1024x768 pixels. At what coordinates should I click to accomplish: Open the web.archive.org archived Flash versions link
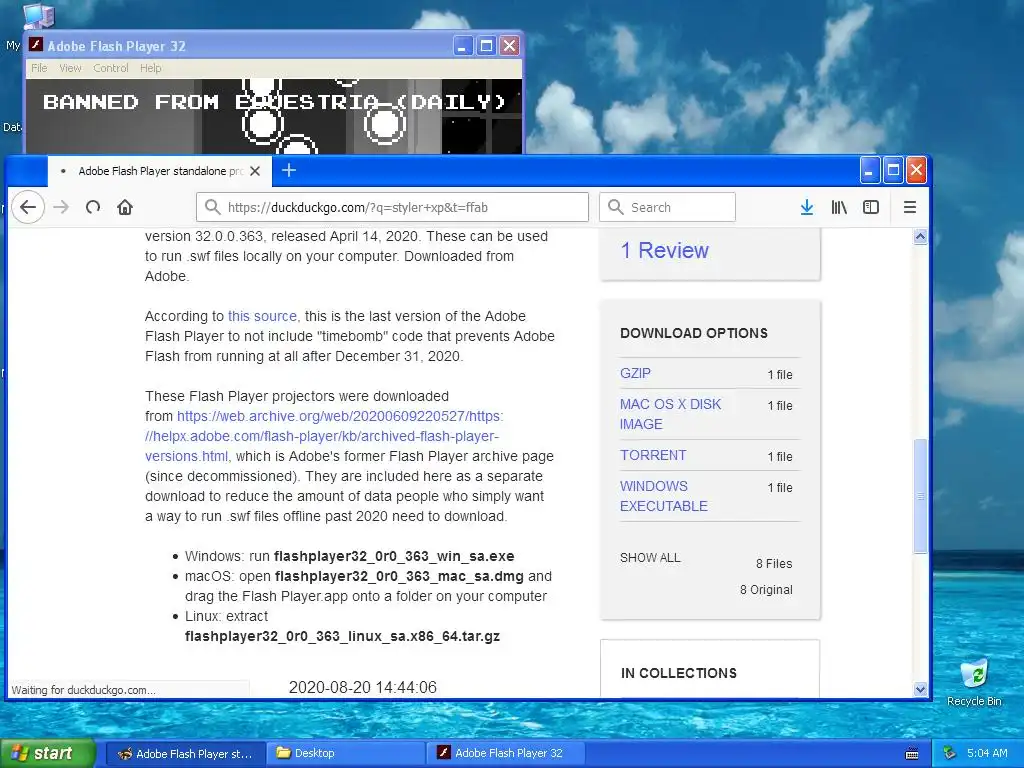(x=324, y=436)
